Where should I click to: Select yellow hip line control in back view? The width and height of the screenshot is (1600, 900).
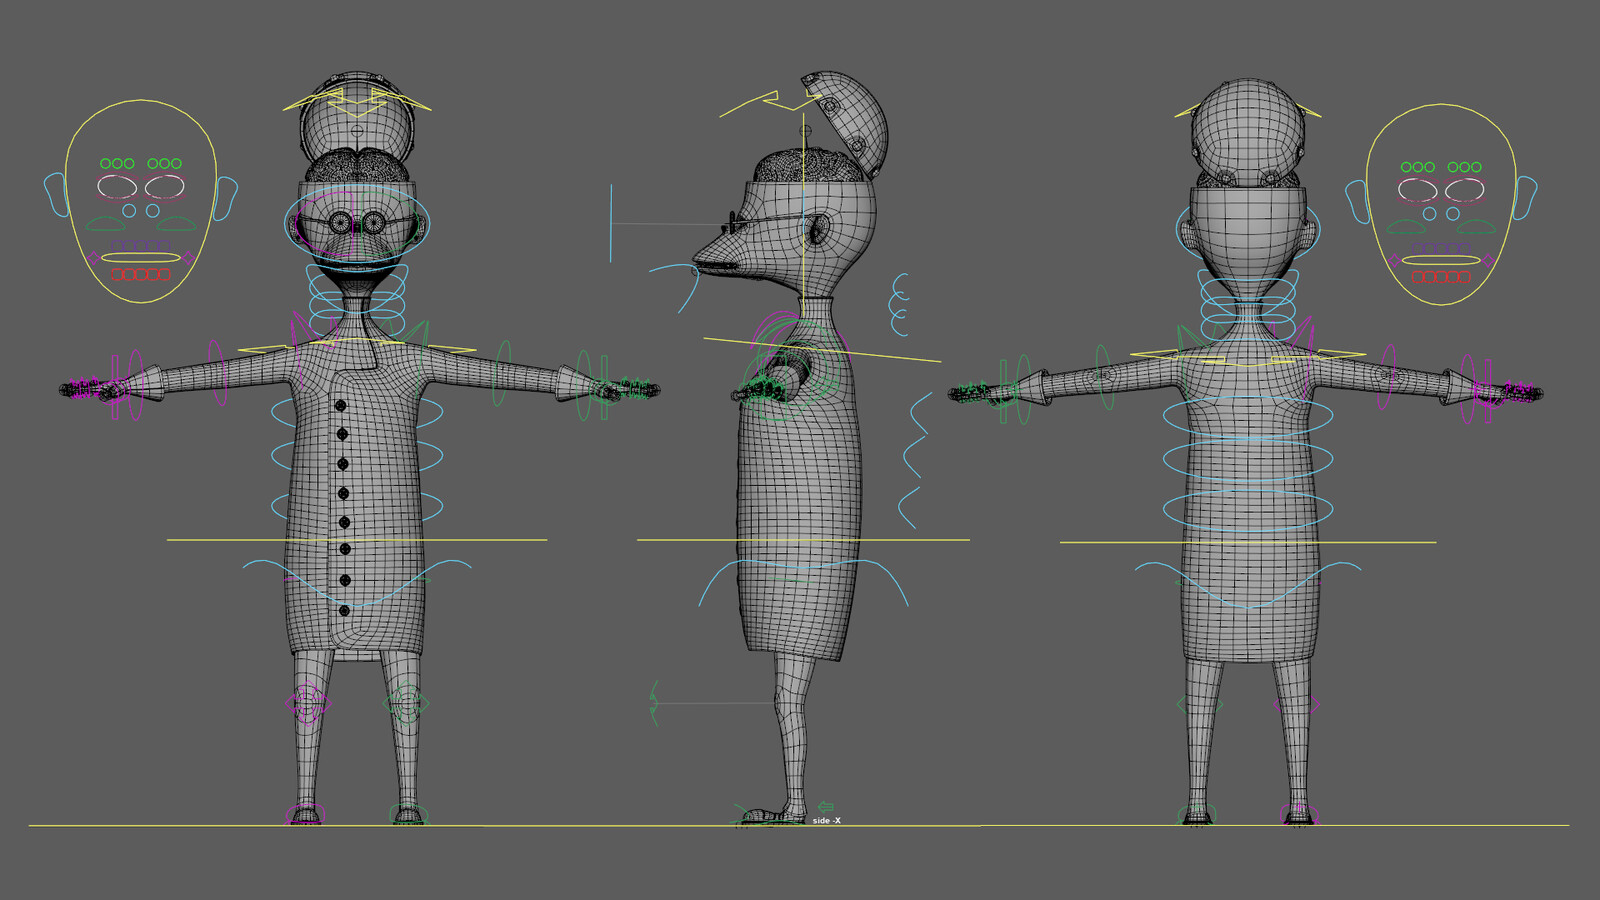click(1248, 542)
